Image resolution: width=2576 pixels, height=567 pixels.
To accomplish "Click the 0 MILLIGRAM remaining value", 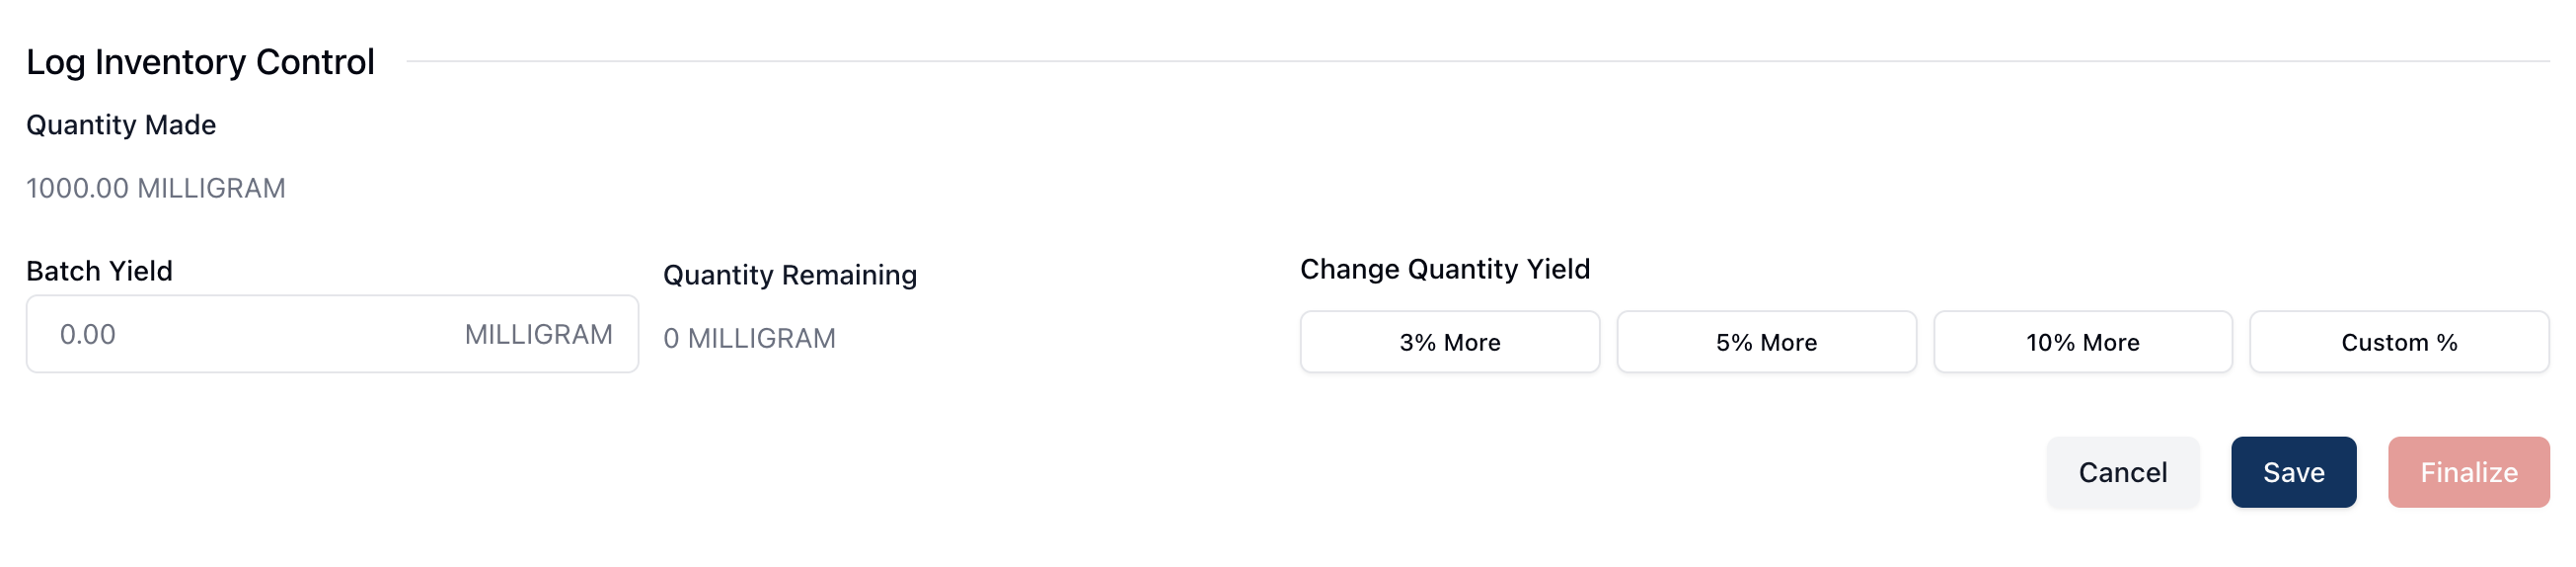I will coord(749,338).
